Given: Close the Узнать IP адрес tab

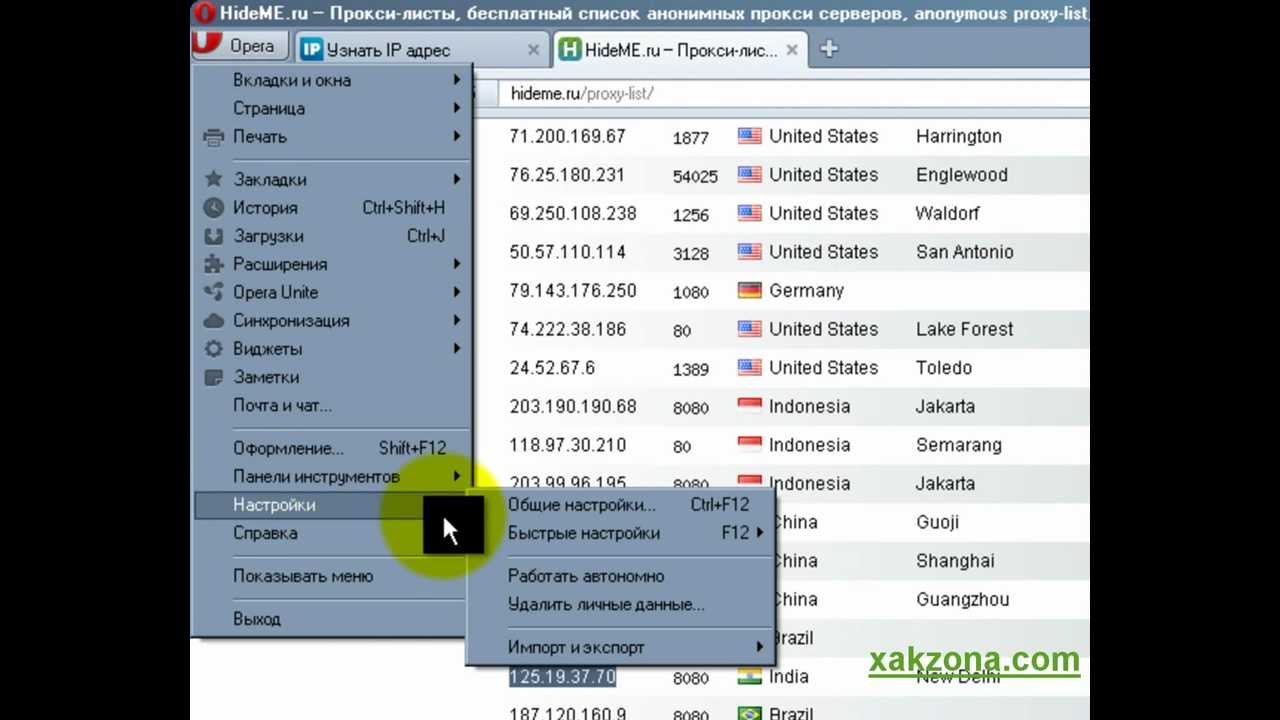Looking at the screenshot, I should (533, 49).
